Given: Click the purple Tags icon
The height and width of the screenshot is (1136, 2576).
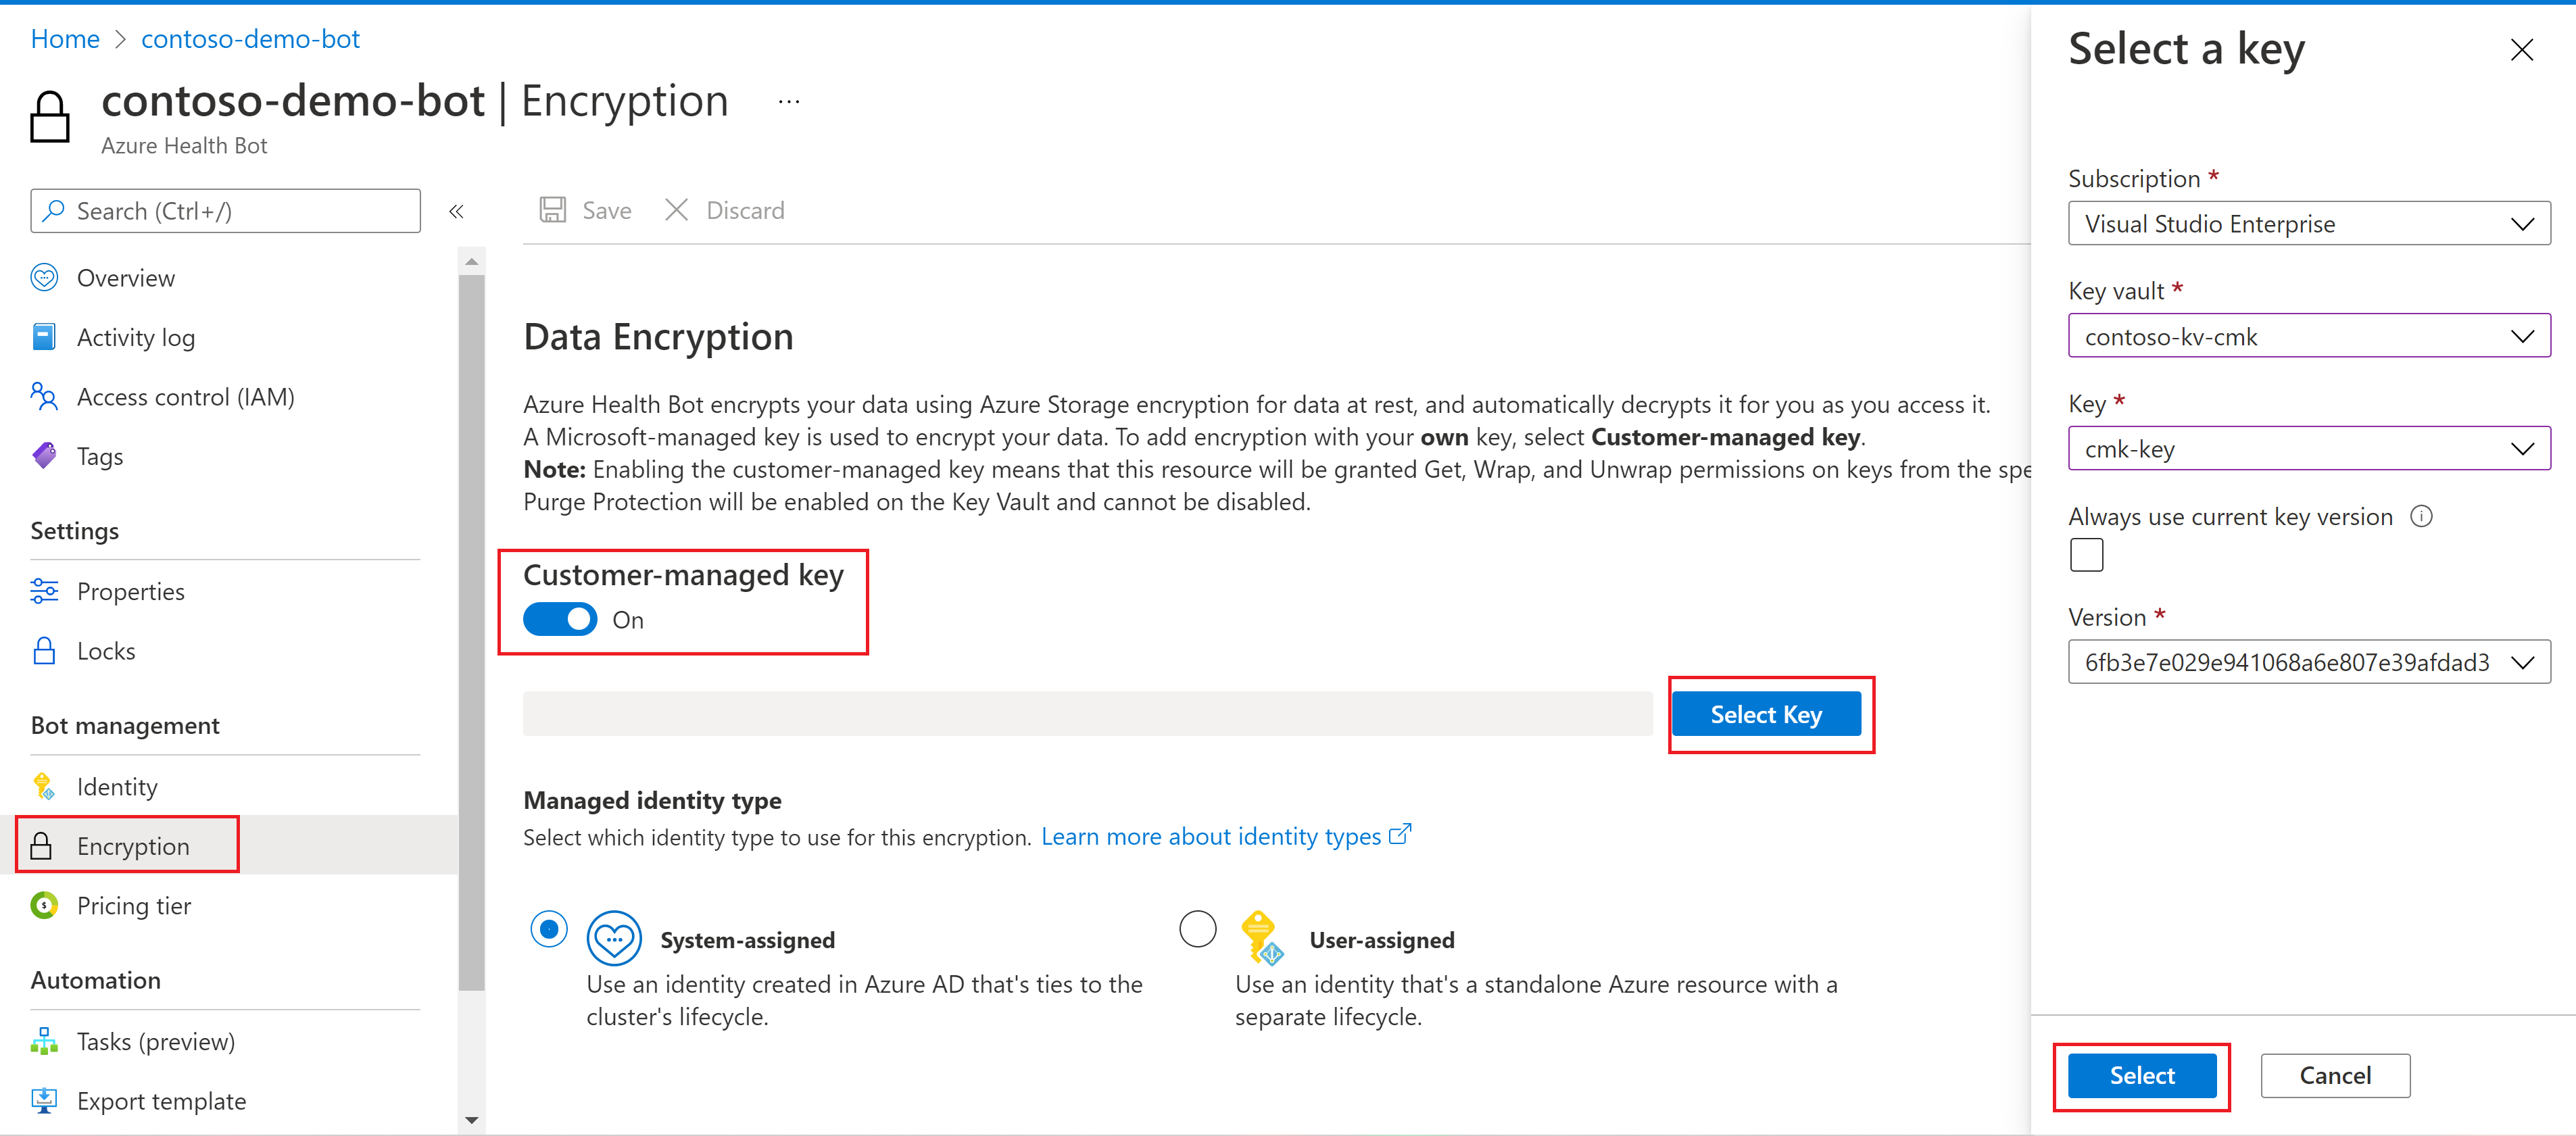Looking at the screenshot, I should [x=44, y=456].
